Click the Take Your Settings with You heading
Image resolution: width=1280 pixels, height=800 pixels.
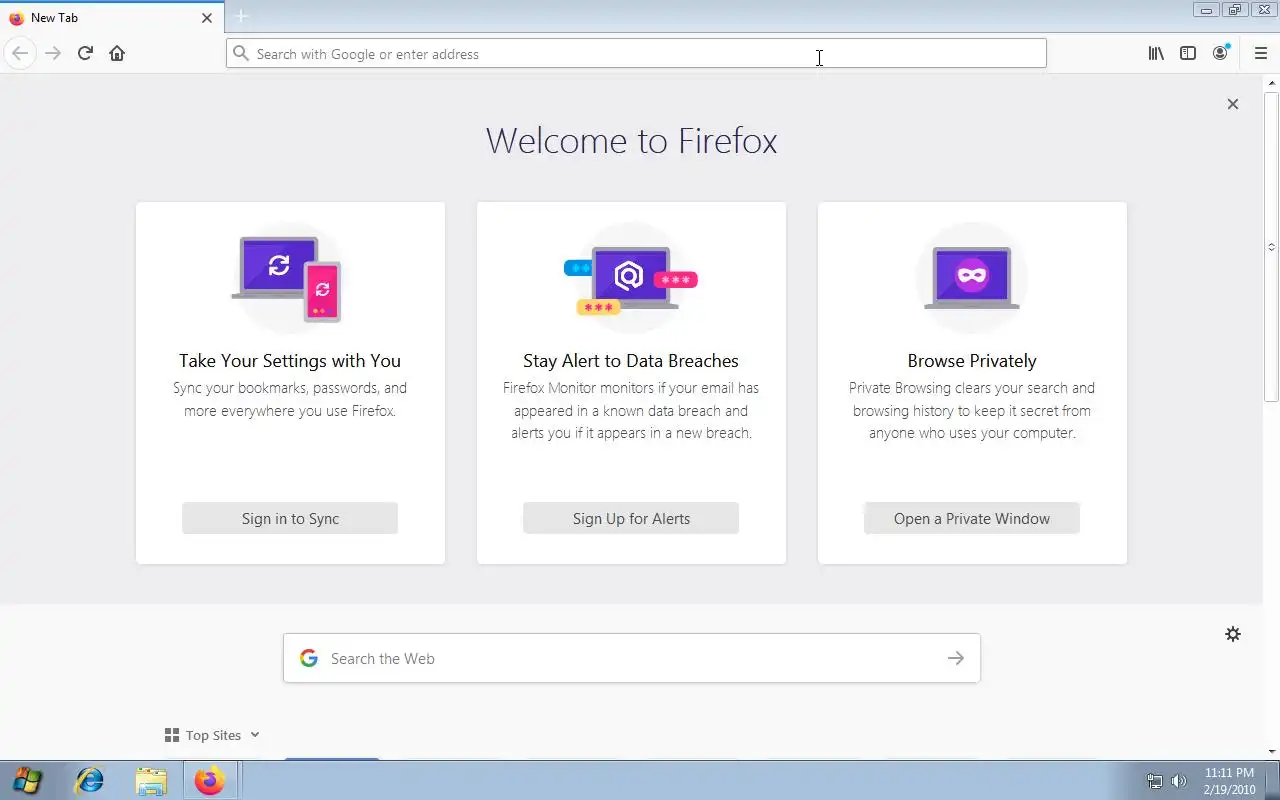290,361
